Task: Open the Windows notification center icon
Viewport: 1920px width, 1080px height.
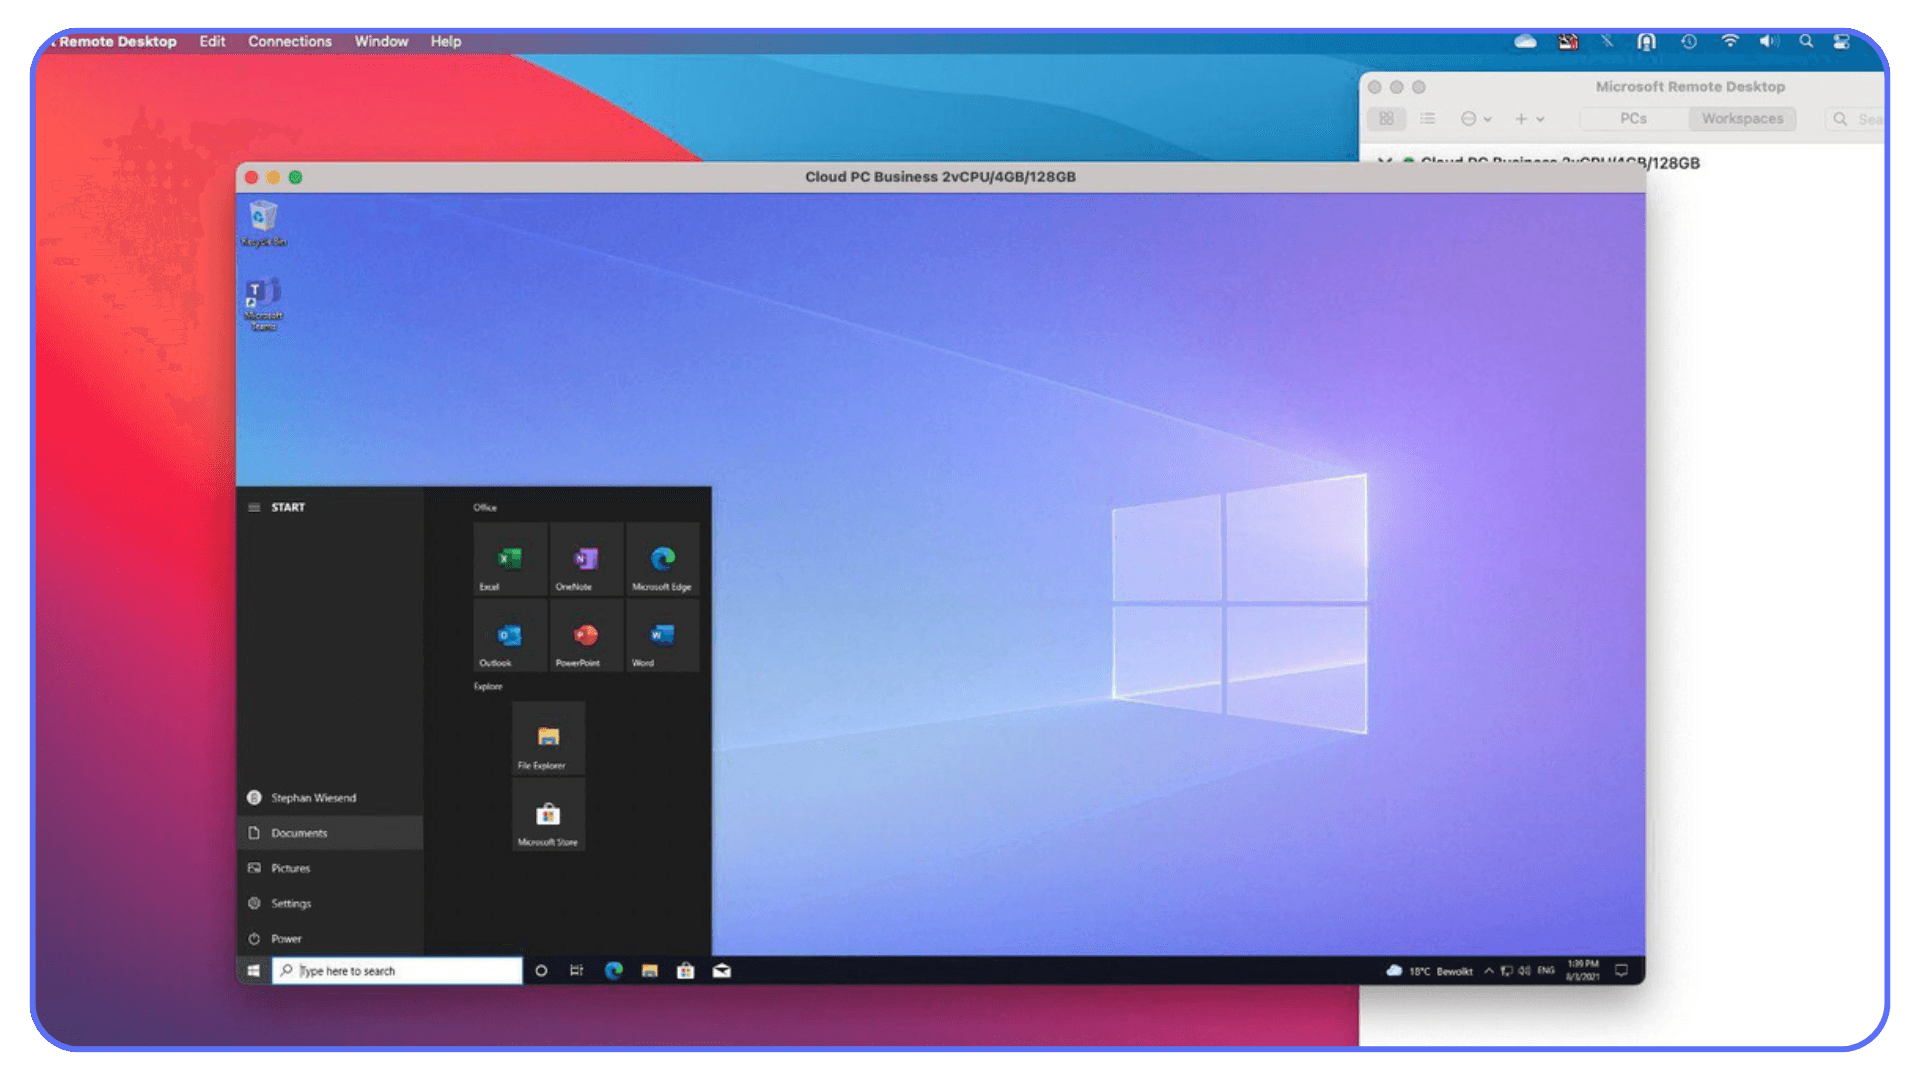Action: (1622, 971)
